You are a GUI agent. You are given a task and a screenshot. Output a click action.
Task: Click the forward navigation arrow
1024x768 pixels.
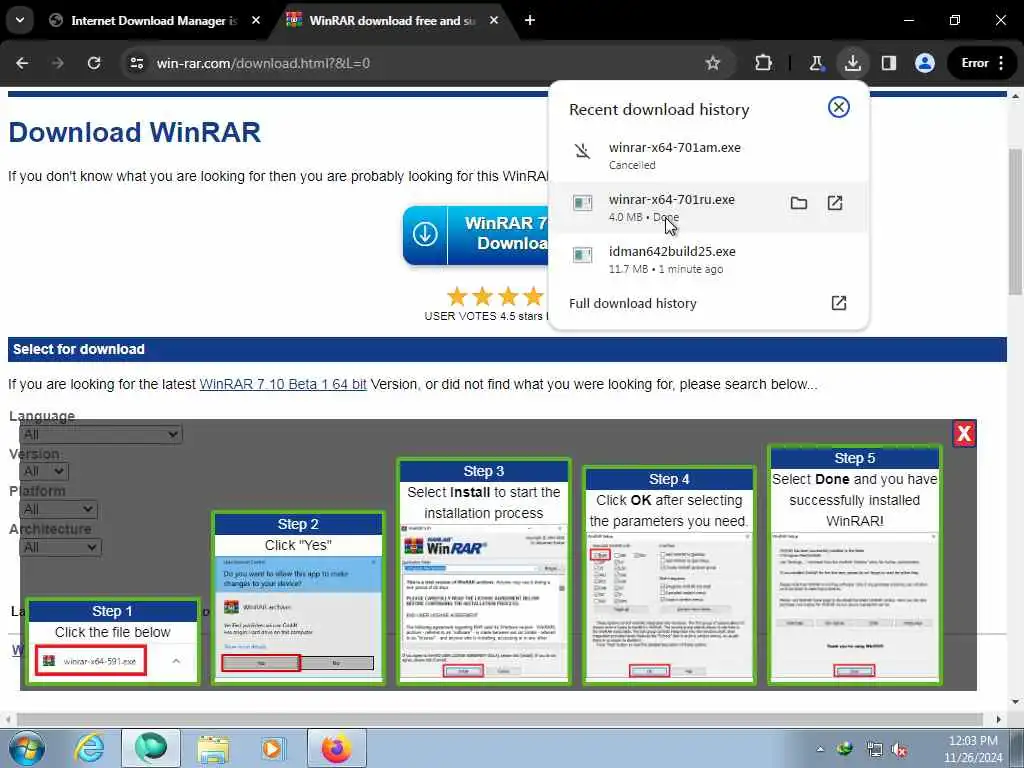(57, 63)
